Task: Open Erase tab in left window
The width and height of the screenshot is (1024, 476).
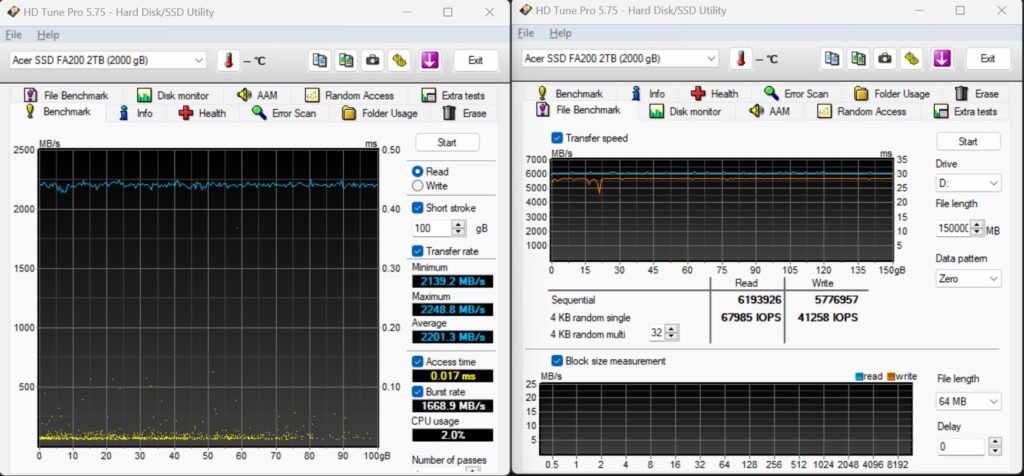Action: pos(464,113)
